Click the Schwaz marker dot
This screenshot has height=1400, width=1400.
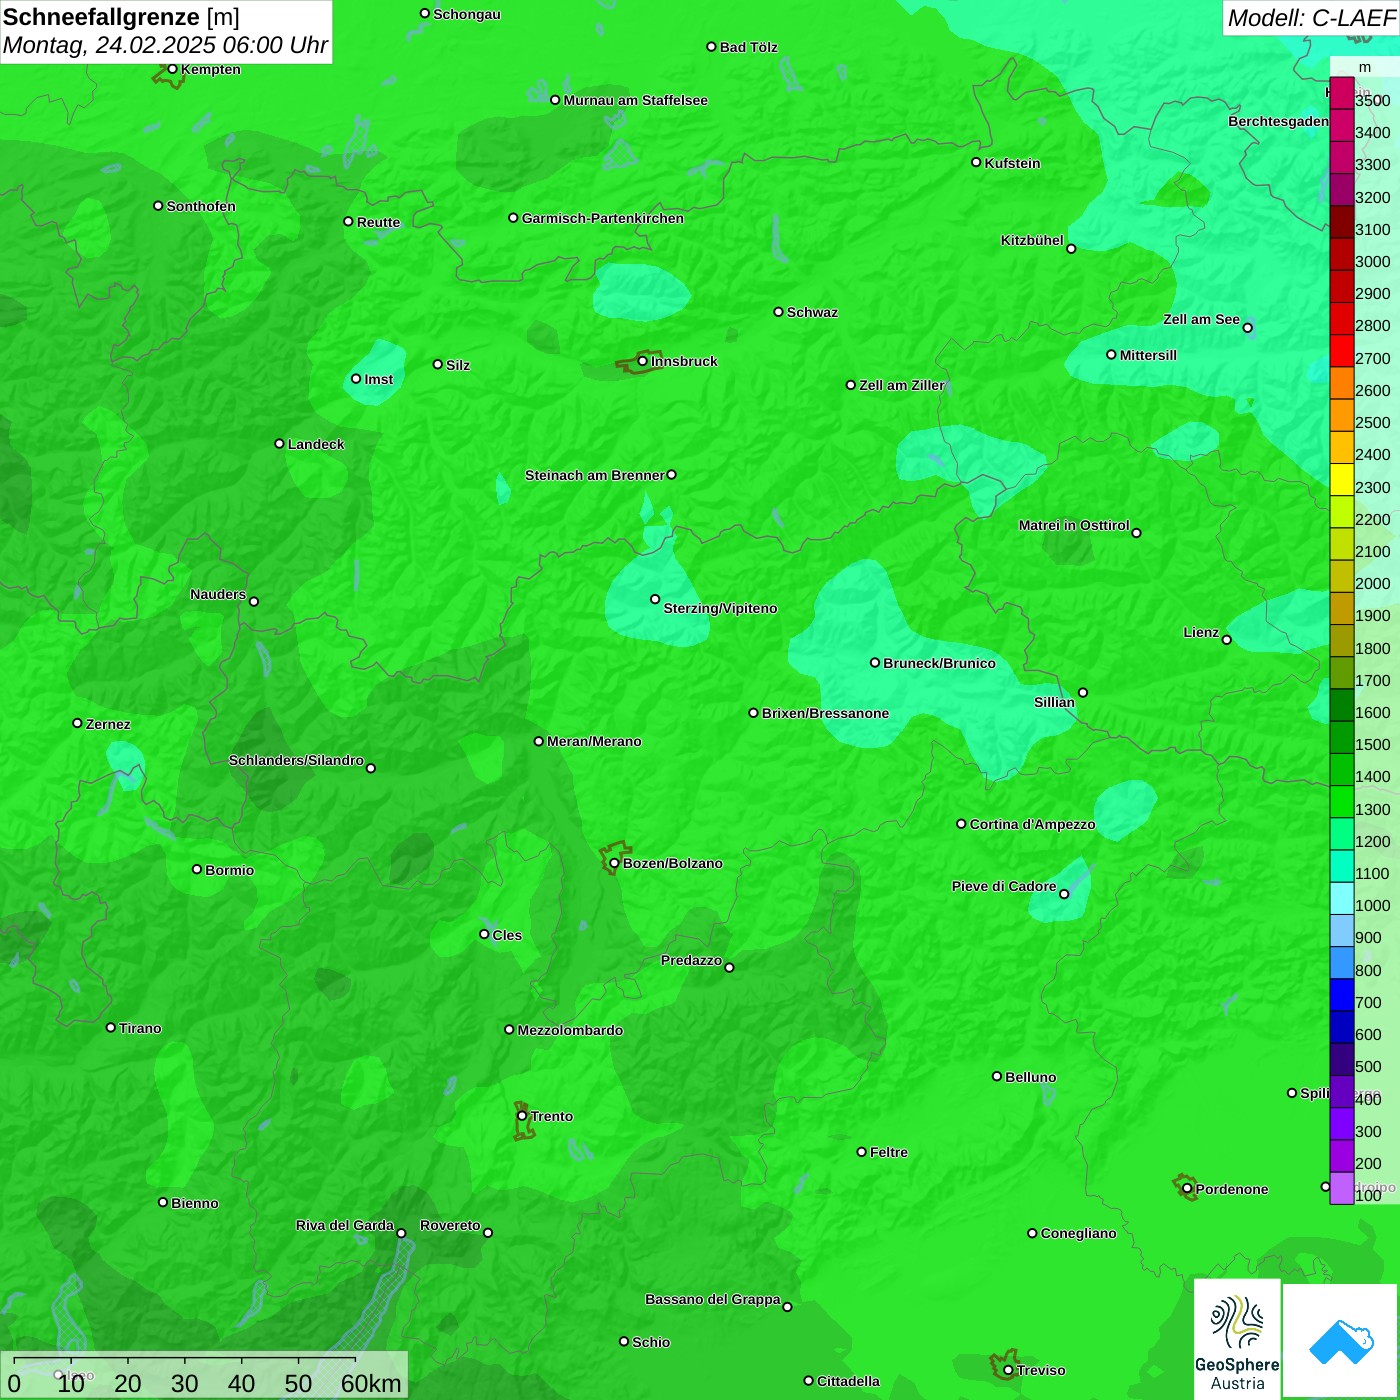tap(778, 312)
